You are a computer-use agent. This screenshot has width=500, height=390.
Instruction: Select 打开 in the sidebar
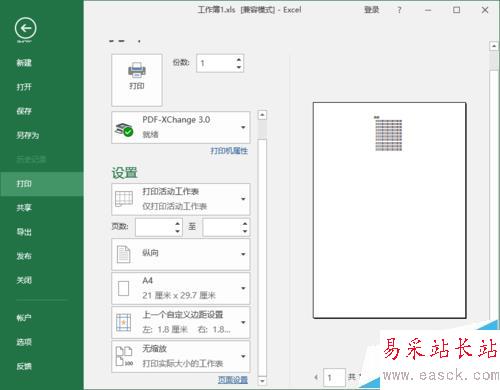pos(24,87)
